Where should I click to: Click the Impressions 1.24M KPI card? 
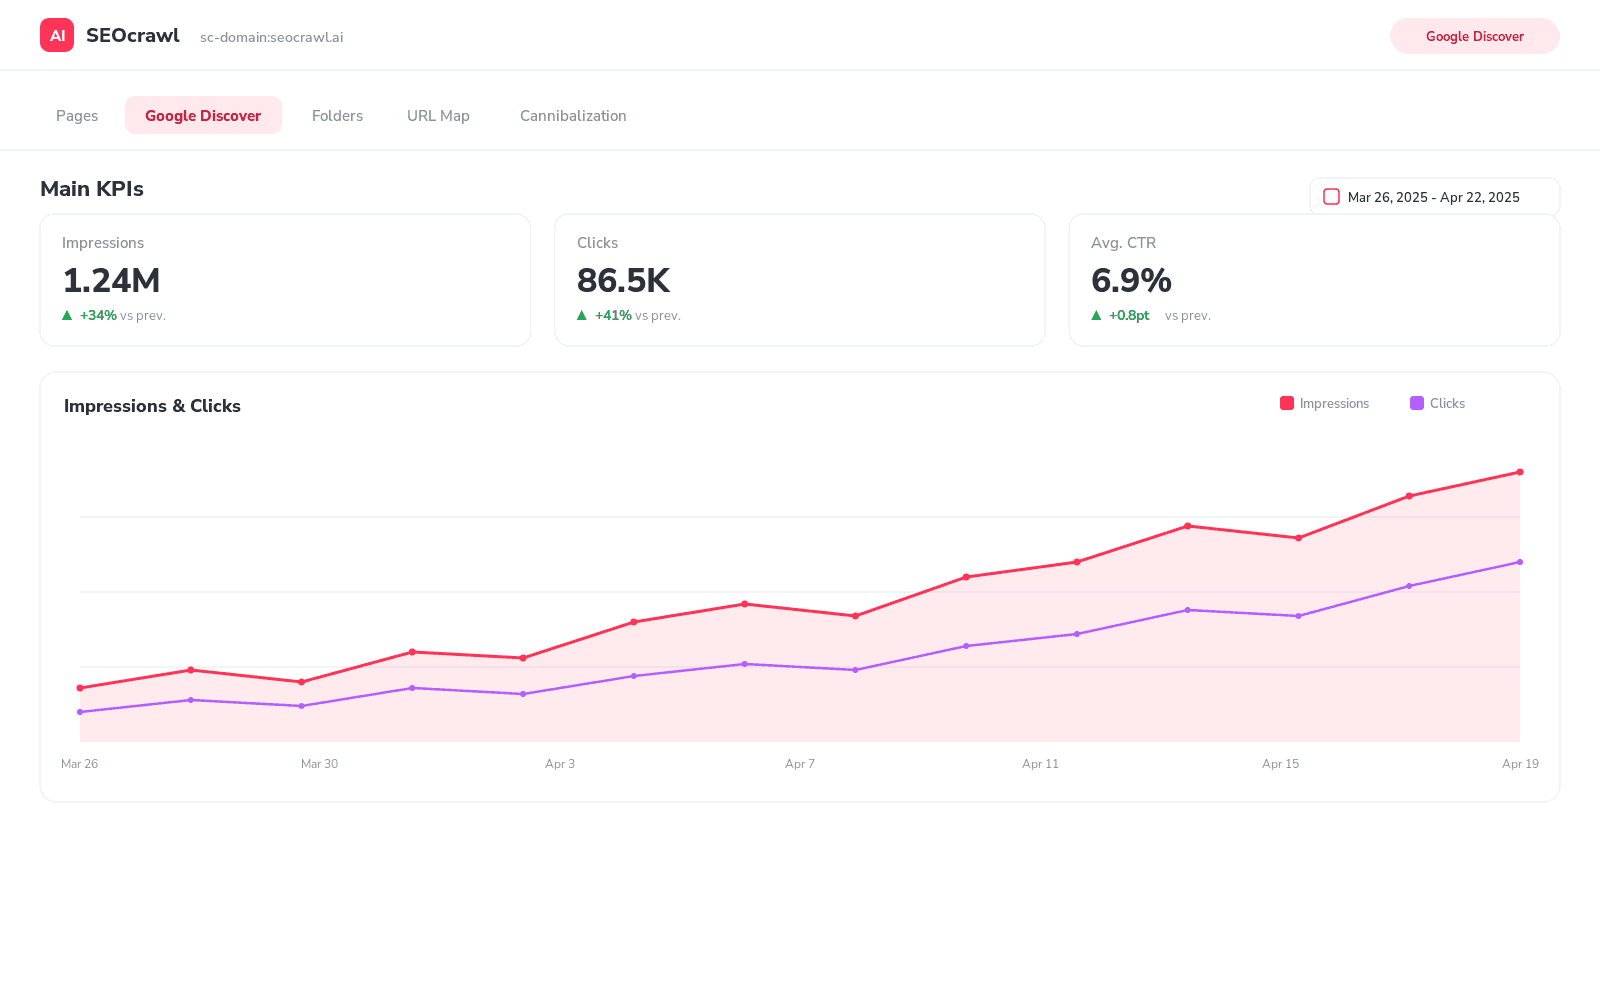285,280
